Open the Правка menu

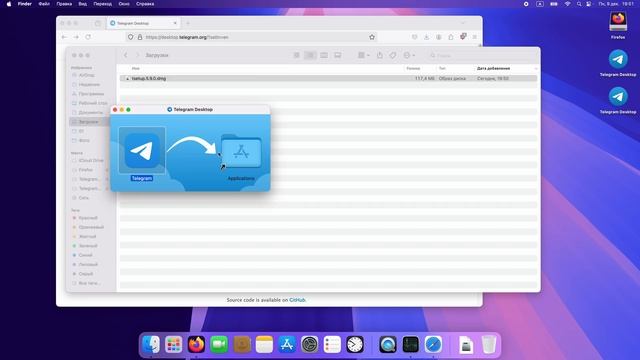[64, 4]
